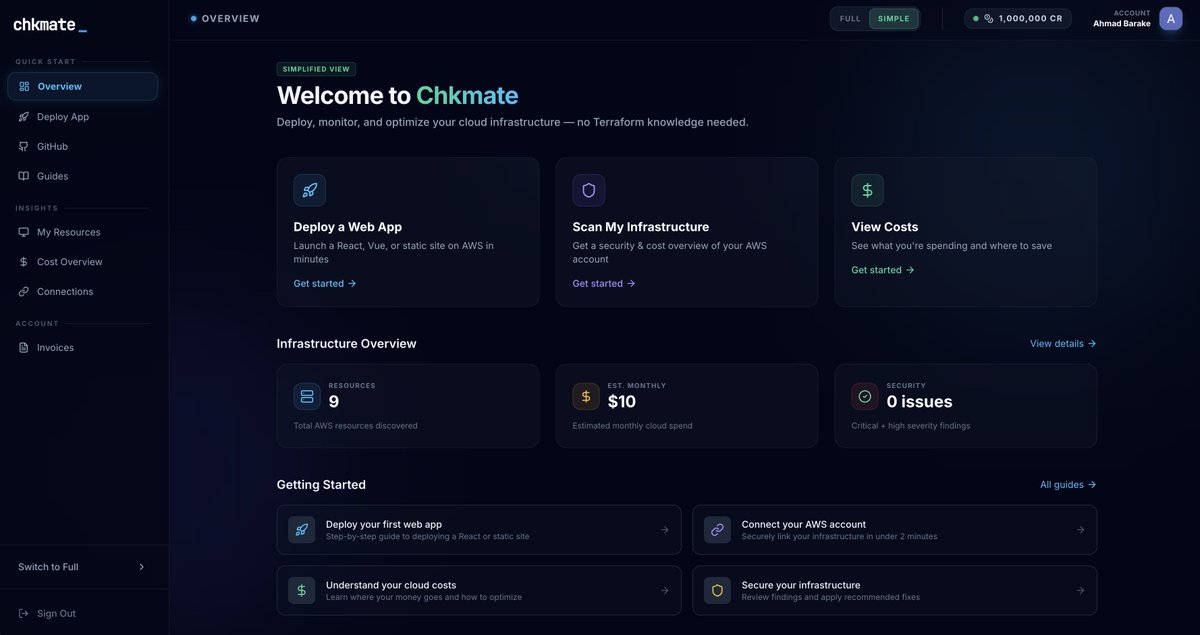Click the dollar icon in Est. Monthly card
Image resolution: width=1200 pixels, height=635 pixels.
coord(586,396)
